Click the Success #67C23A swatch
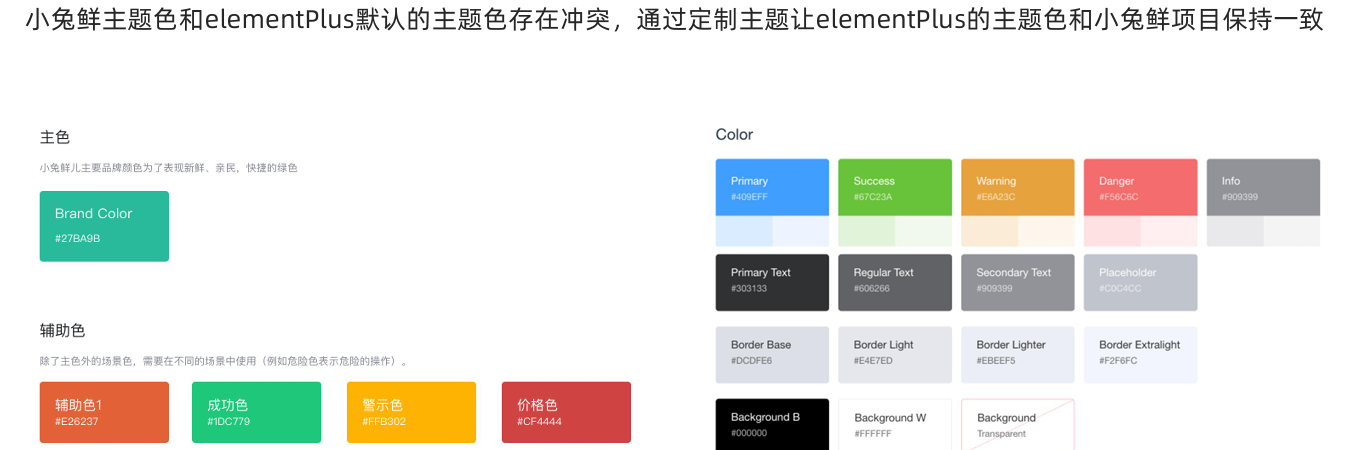 [x=895, y=187]
